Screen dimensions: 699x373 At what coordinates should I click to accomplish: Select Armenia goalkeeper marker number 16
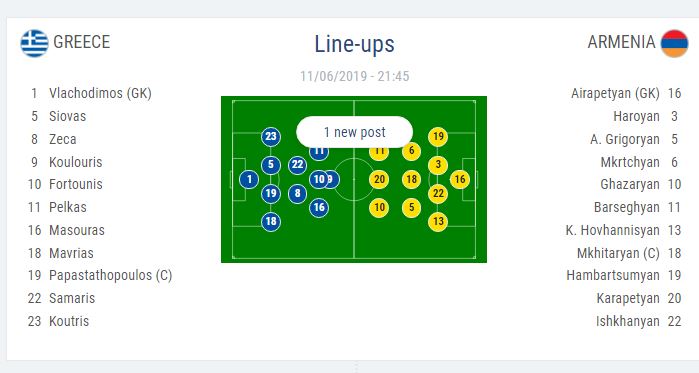[460, 180]
